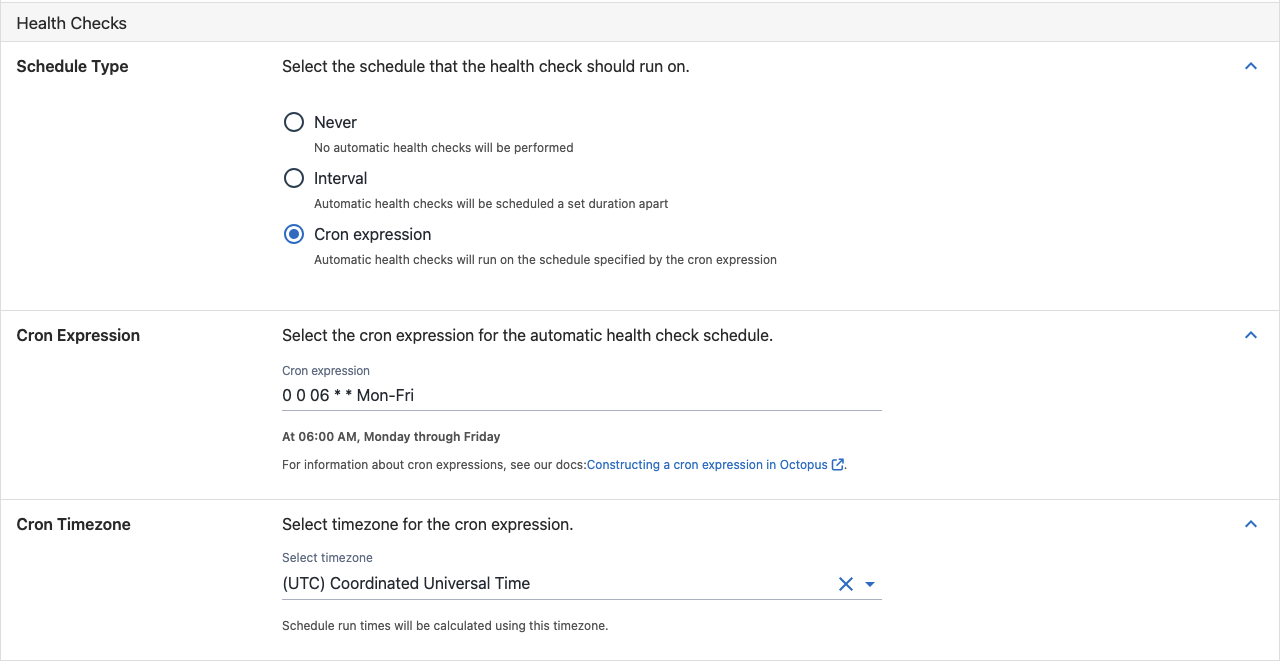
Task: Click the Cron expression input field
Action: click(582, 395)
